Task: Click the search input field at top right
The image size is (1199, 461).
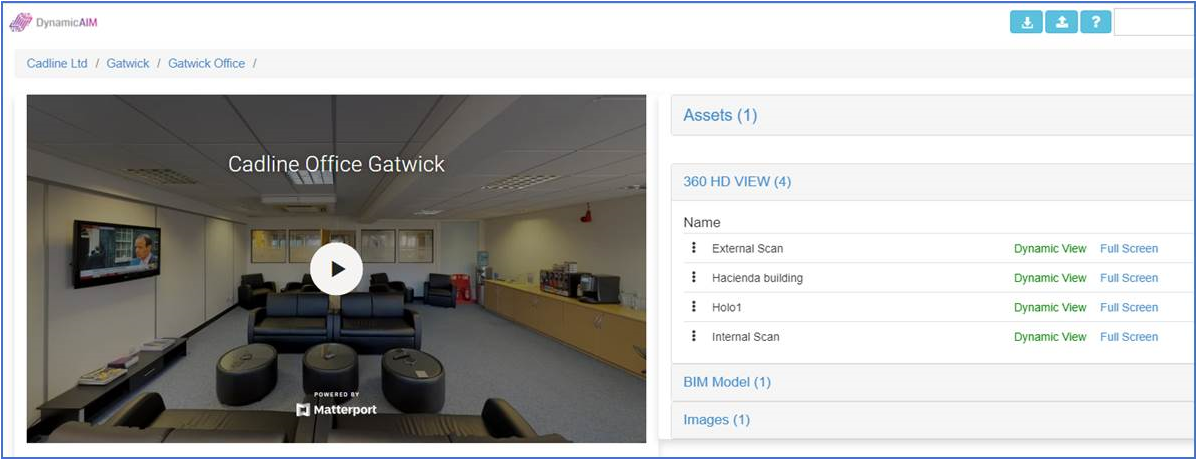Action: pyautogui.click(x=1155, y=22)
